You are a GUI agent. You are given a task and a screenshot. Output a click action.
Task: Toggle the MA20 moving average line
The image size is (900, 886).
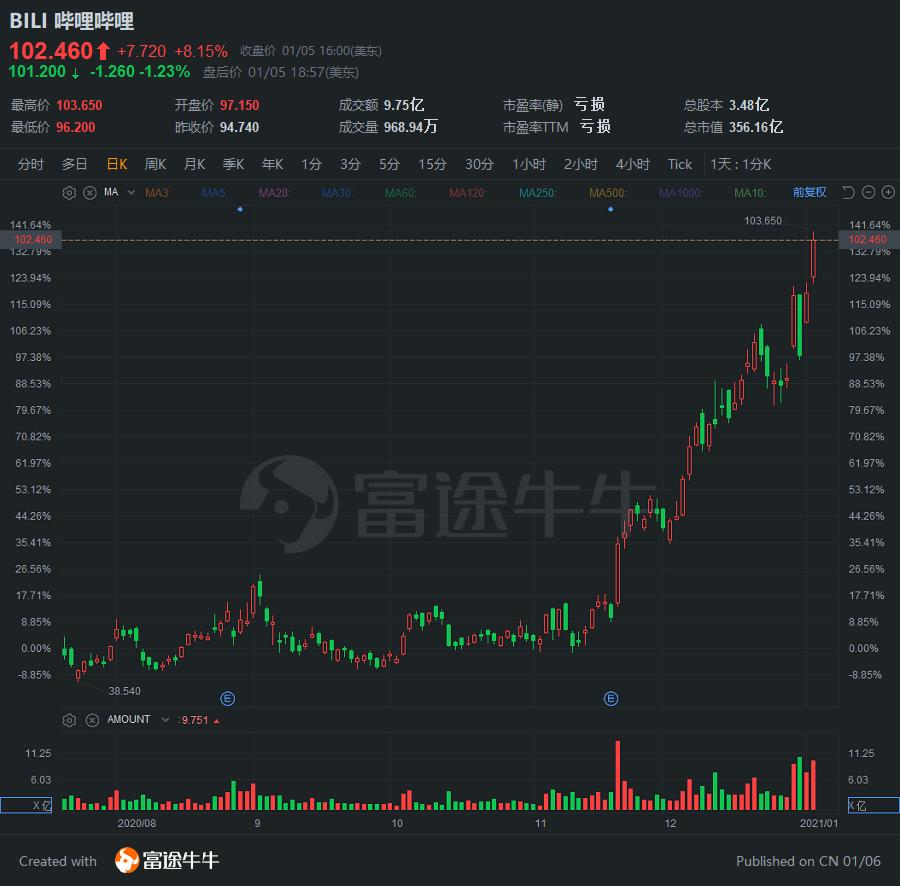tap(273, 193)
